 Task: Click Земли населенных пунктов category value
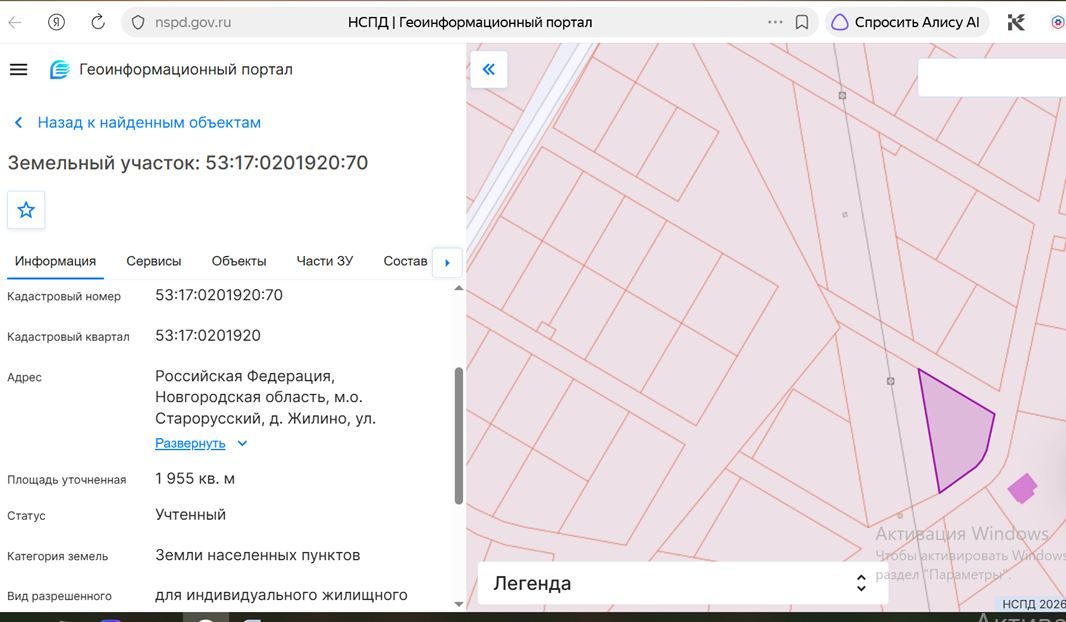[x=258, y=555]
